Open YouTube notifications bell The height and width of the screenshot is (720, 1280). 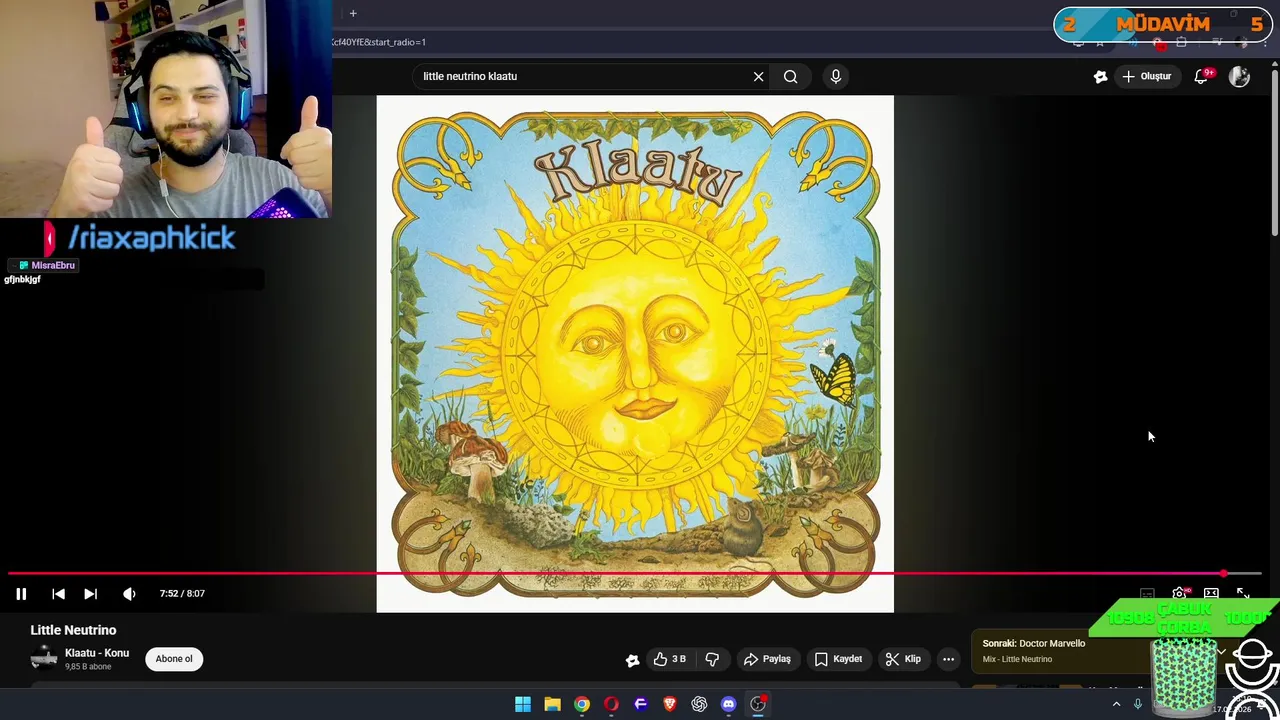[1202, 76]
